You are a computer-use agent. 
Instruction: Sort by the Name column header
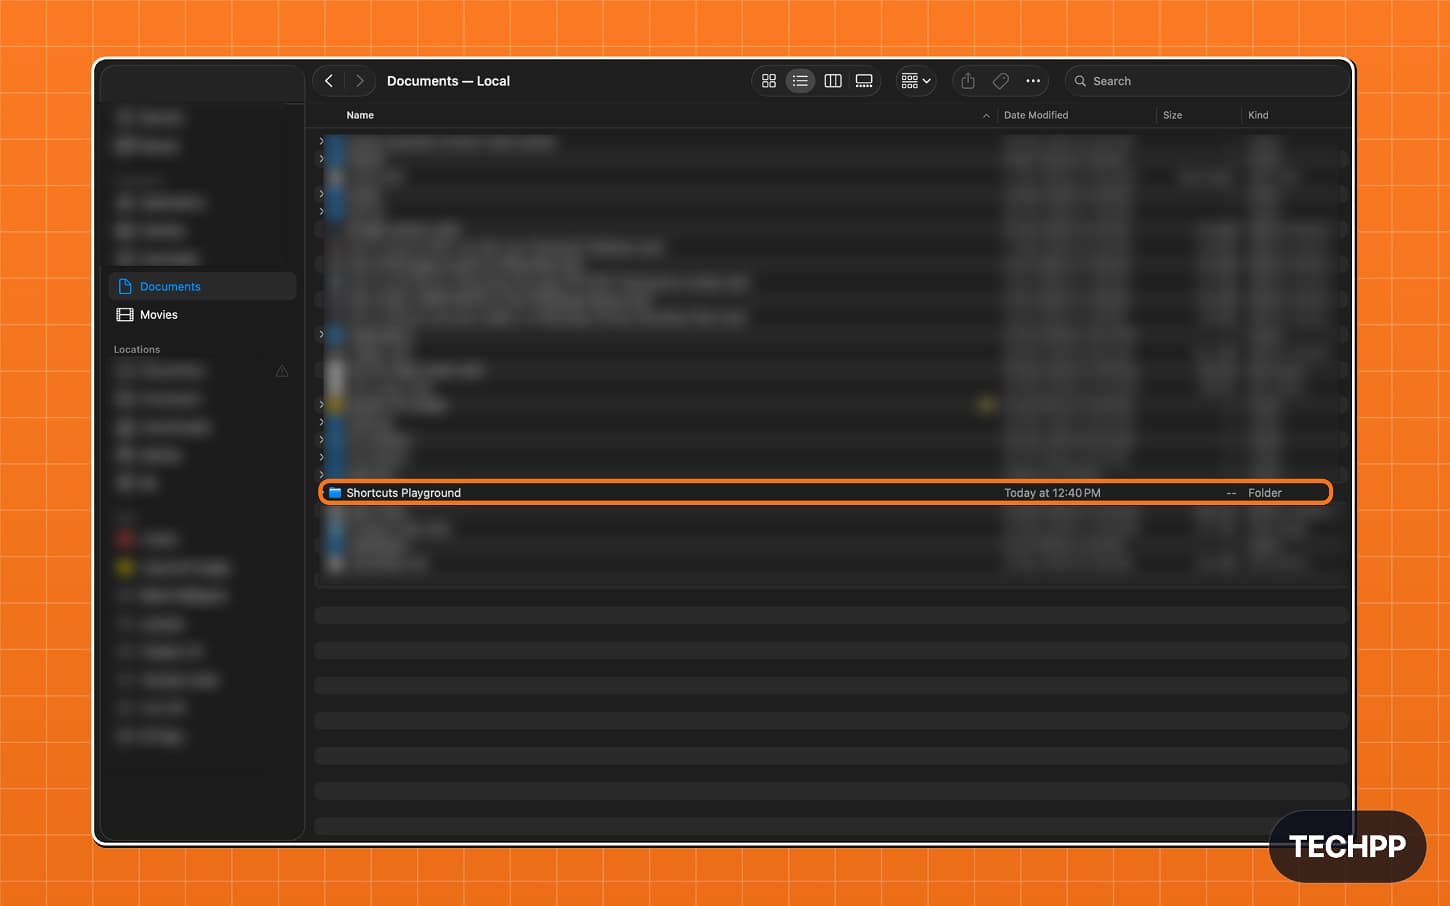pyautogui.click(x=360, y=115)
